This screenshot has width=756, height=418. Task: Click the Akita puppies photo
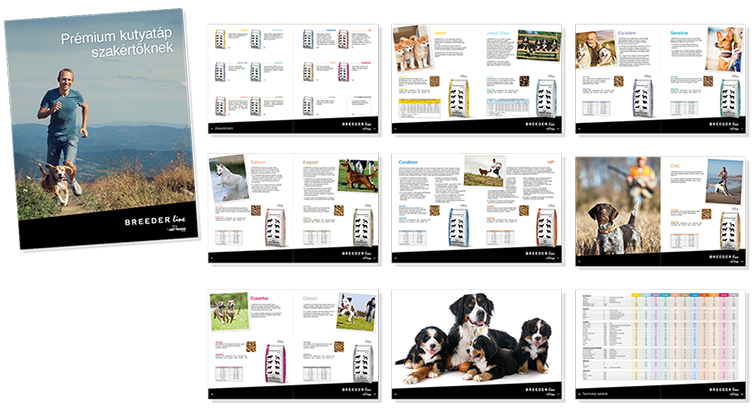click(x=412, y=48)
